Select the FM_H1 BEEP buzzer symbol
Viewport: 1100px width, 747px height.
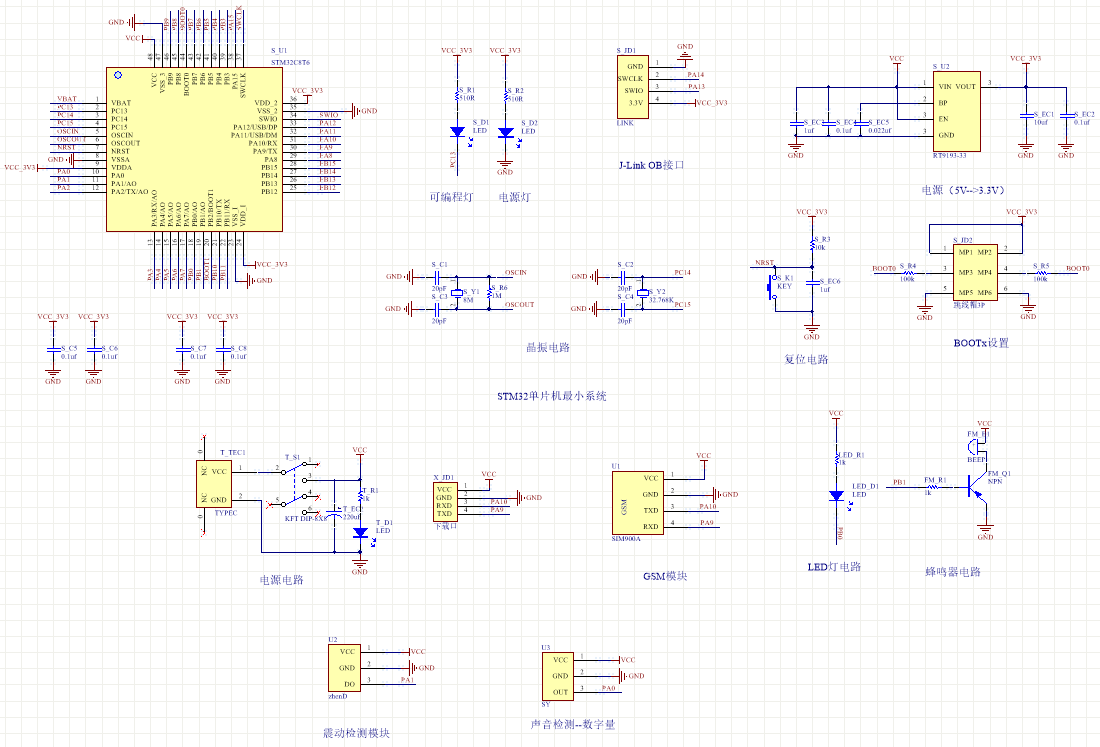coord(975,445)
